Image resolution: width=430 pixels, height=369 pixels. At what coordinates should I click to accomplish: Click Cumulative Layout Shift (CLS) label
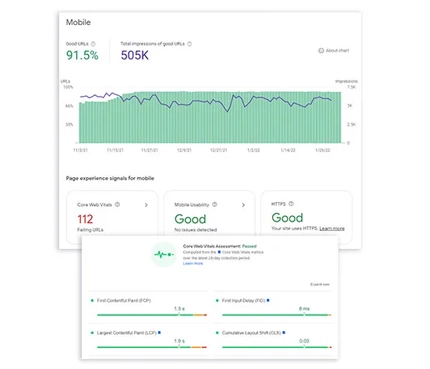click(252, 333)
